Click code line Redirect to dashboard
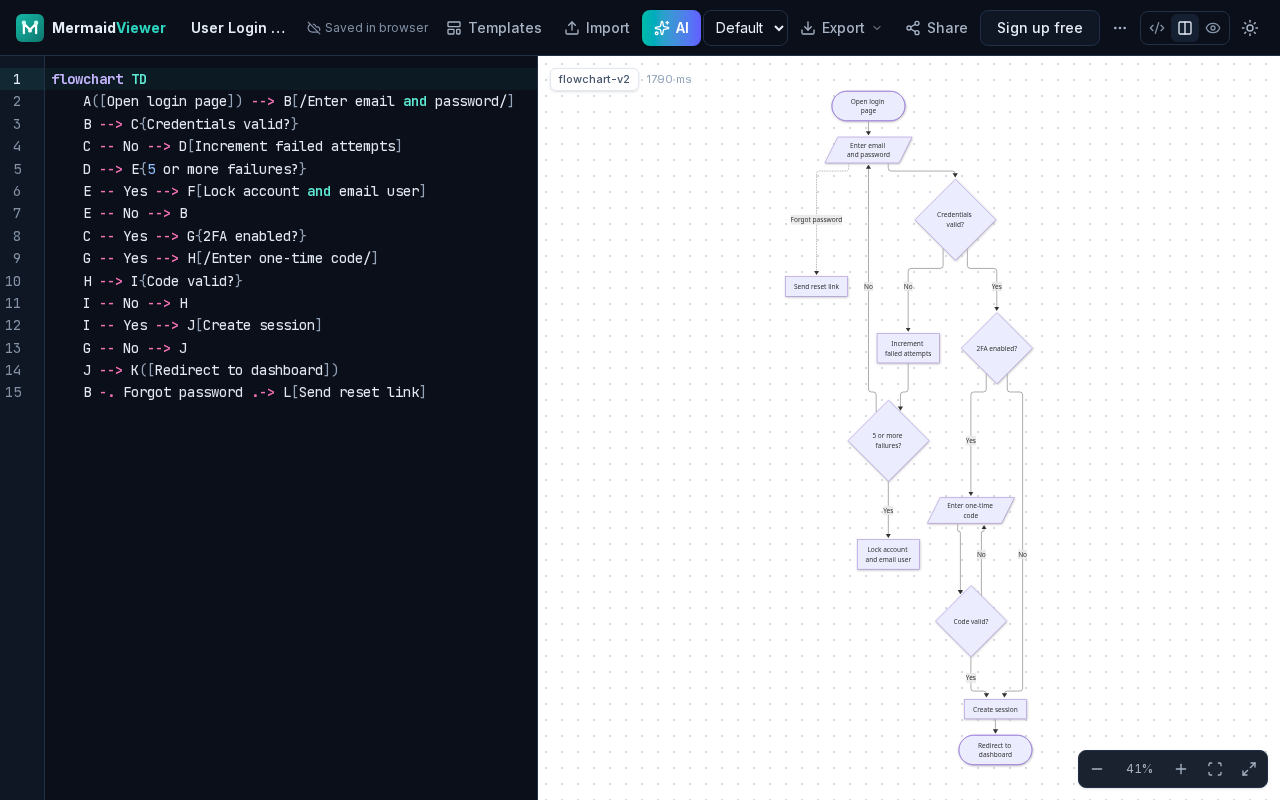The width and height of the screenshot is (1280, 800). [x=211, y=370]
